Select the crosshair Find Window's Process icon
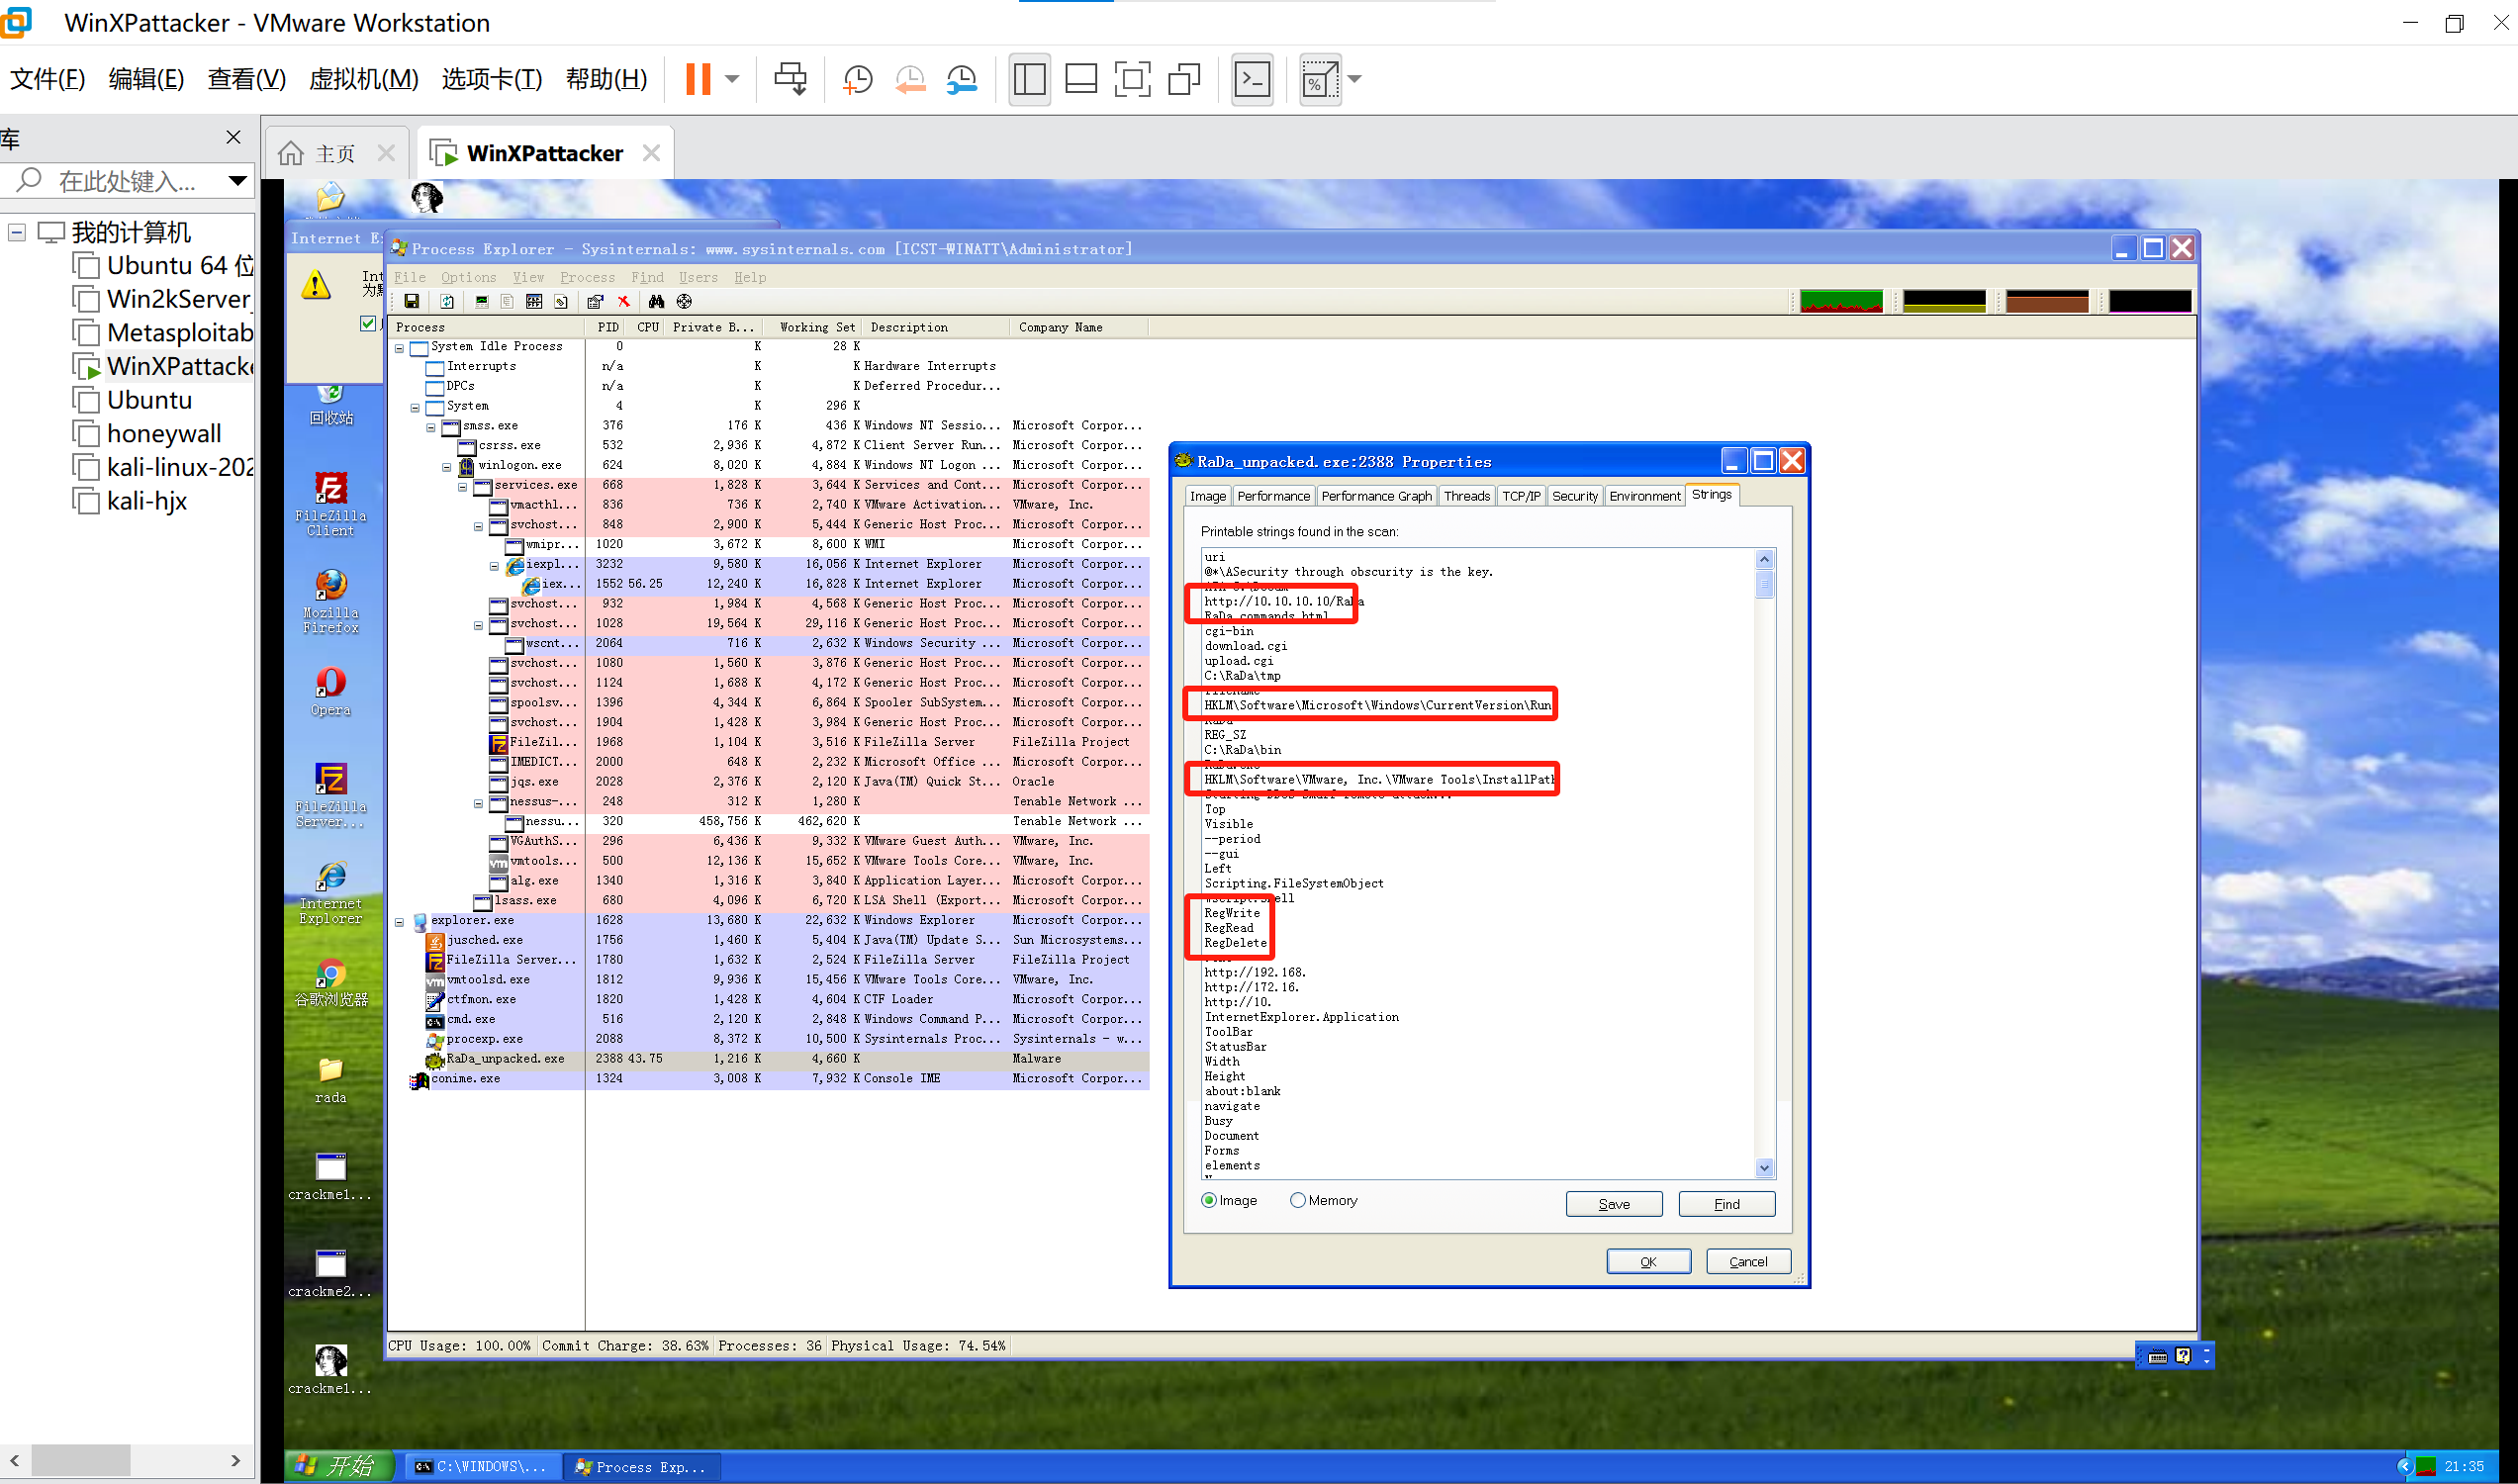The height and width of the screenshot is (1484, 2518). tap(684, 302)
